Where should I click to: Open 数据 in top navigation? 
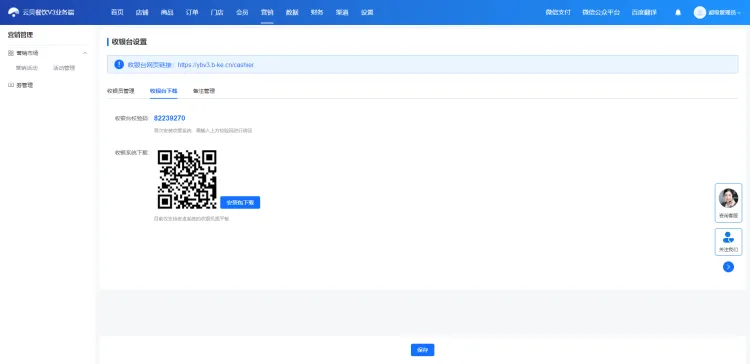[x=292, y=12]
